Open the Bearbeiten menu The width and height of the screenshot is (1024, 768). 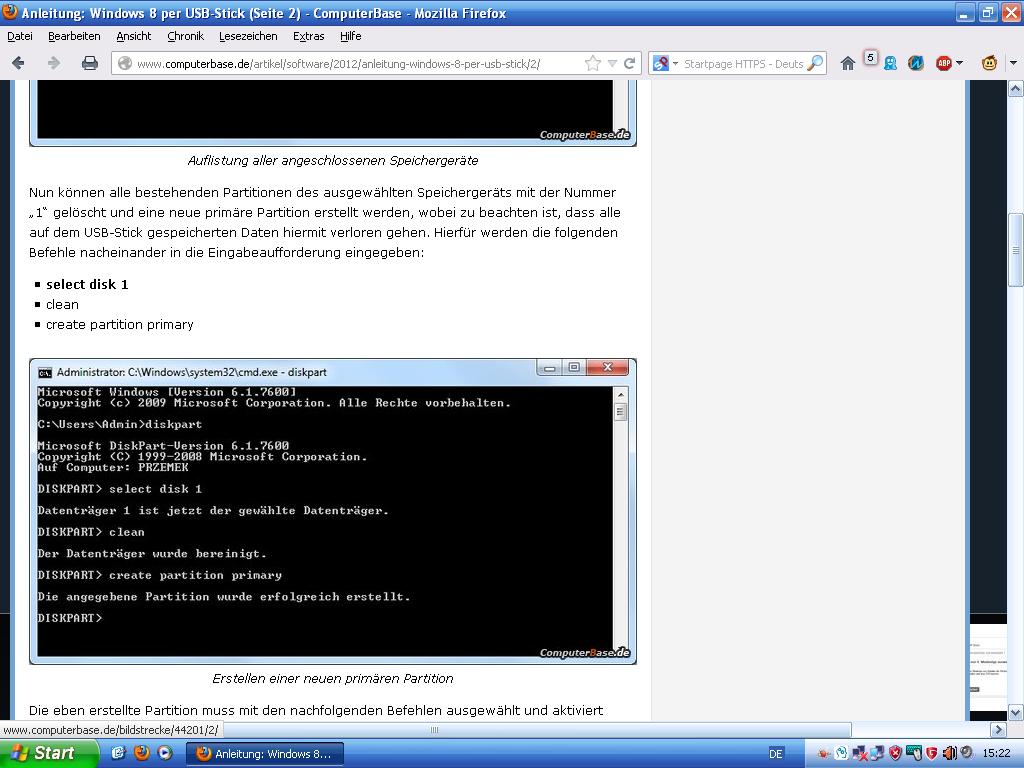coord(74,36)
